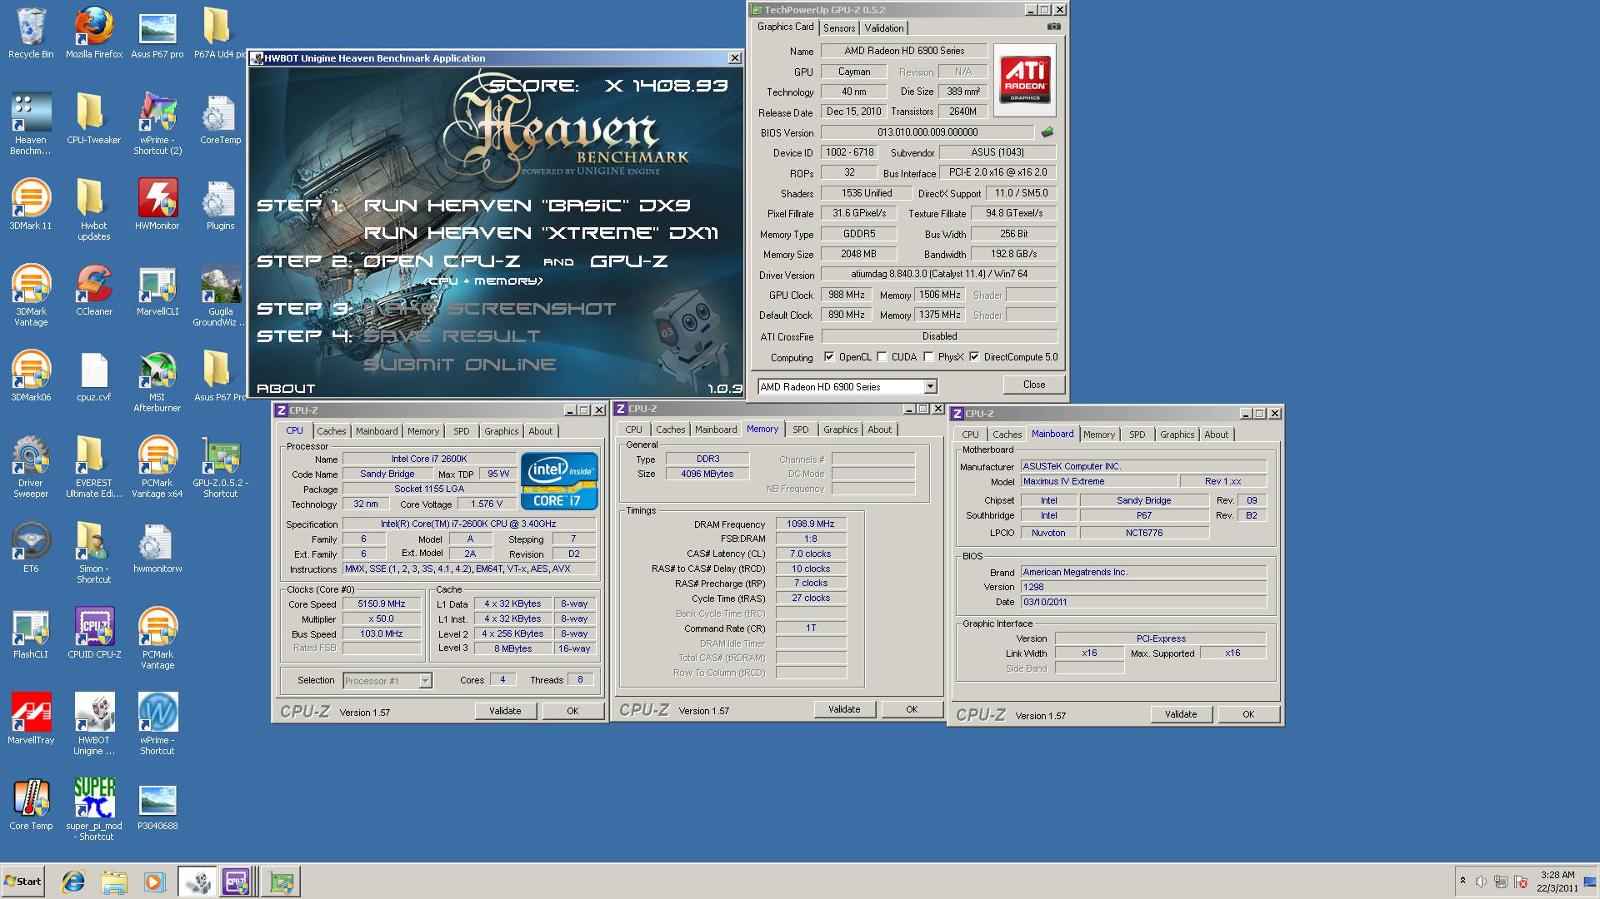Toggle the CUDA checkbox in GPU-Z
The height and width of the screenshot is (899, 1600).
click(882, 357)
